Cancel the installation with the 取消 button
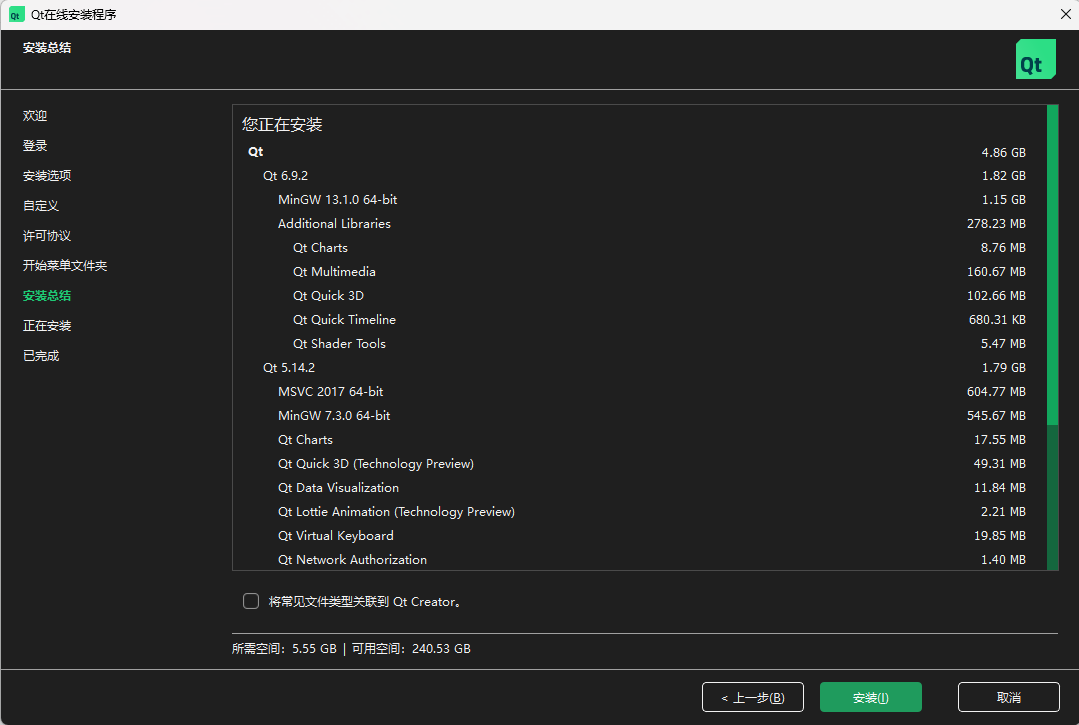Viewport: 1079px width, 725px height. click(x=1009, y=697)
